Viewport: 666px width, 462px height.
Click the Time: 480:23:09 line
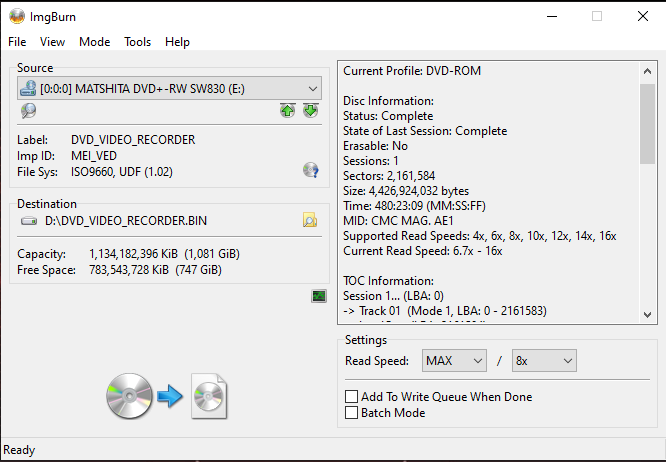point(414,206)
